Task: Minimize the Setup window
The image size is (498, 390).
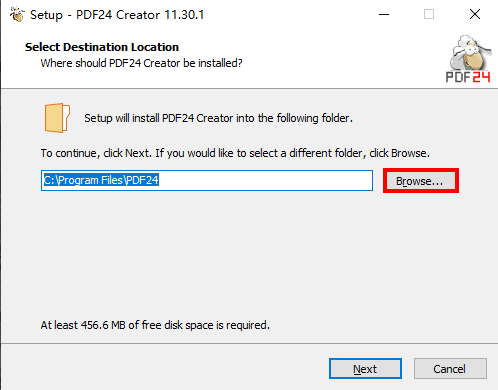Action: (x=384, y=14)
